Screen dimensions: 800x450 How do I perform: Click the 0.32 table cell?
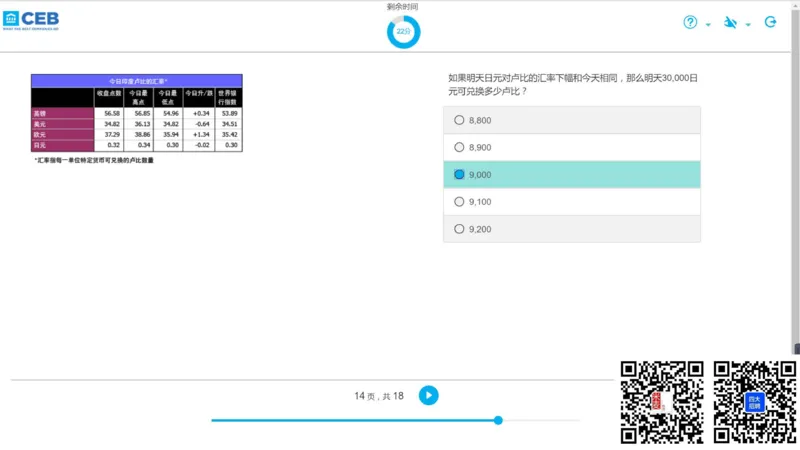[109, 145]
